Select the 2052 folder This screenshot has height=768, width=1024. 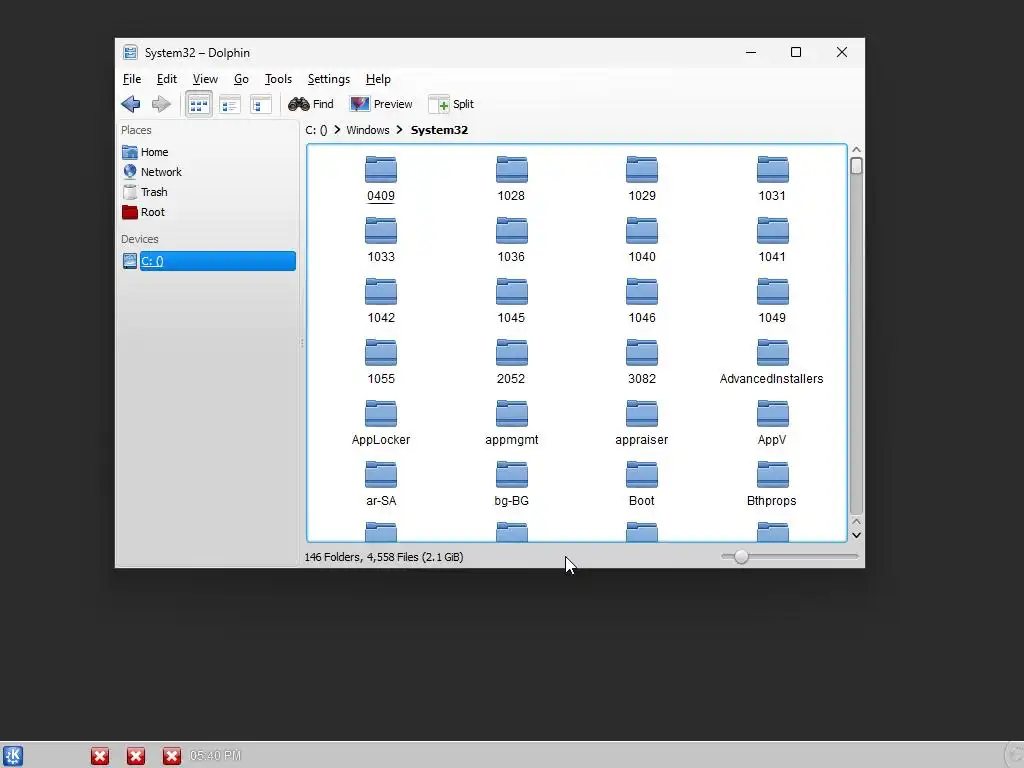click(x=511, y=362)
